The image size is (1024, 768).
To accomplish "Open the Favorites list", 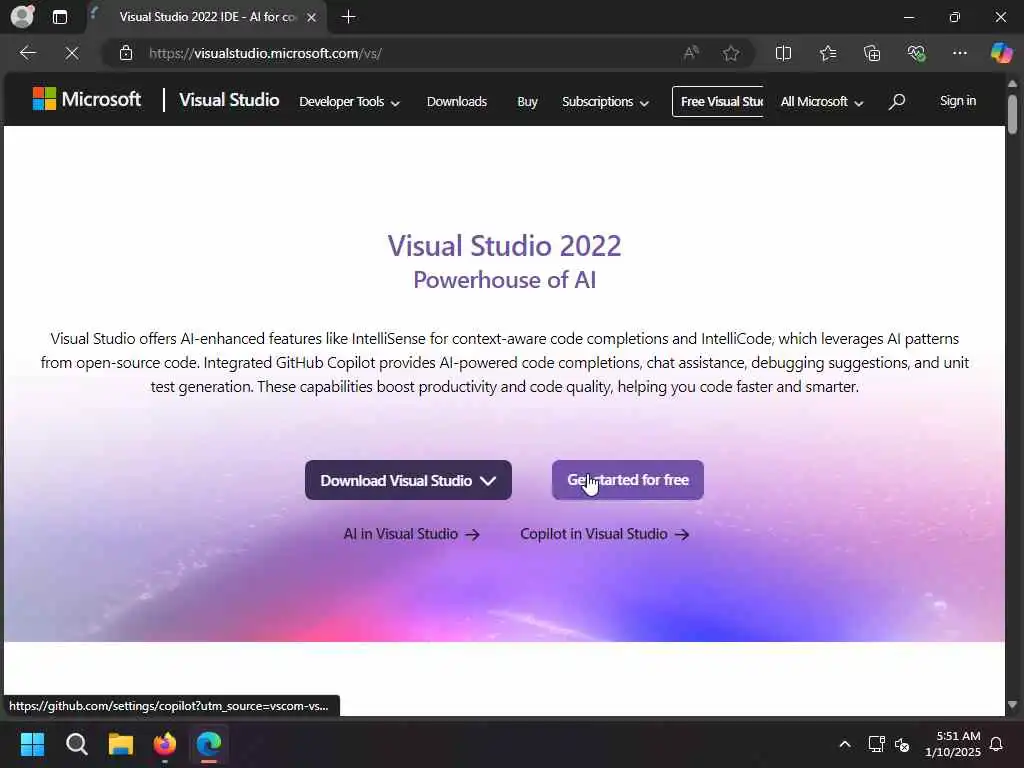I will click(x=828, y=53).
